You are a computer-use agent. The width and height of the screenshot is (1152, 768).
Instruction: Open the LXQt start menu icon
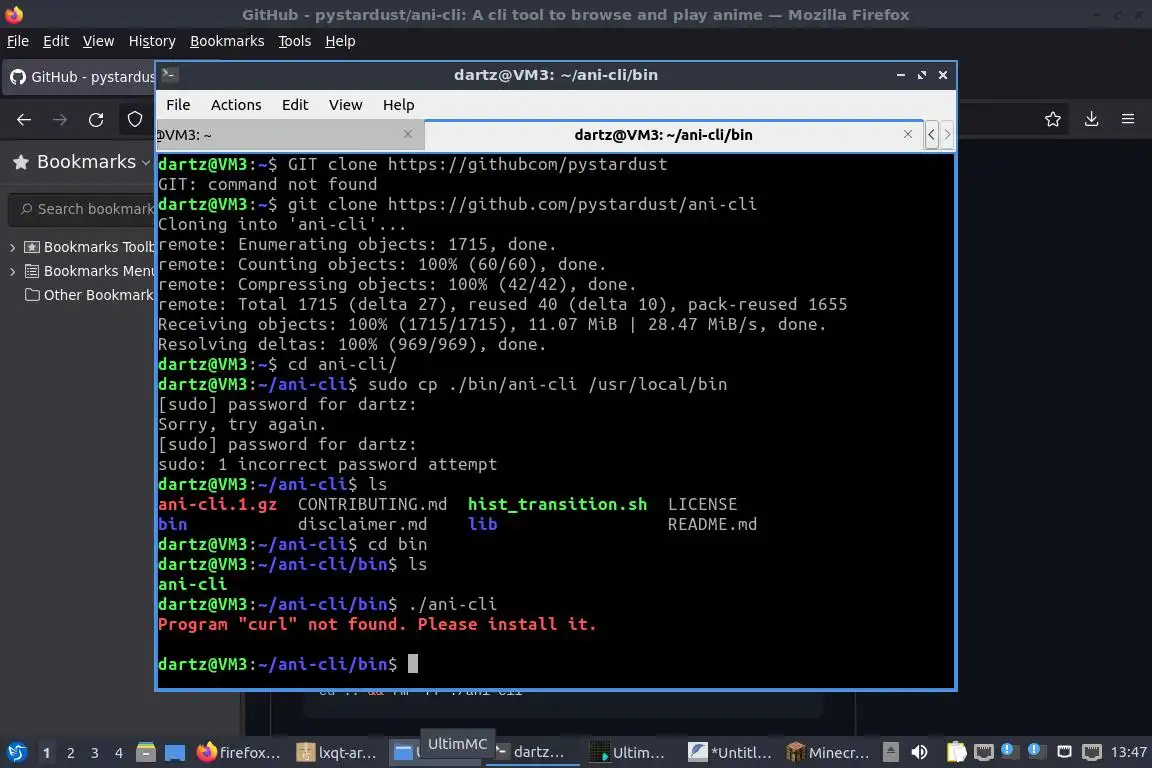16,752
